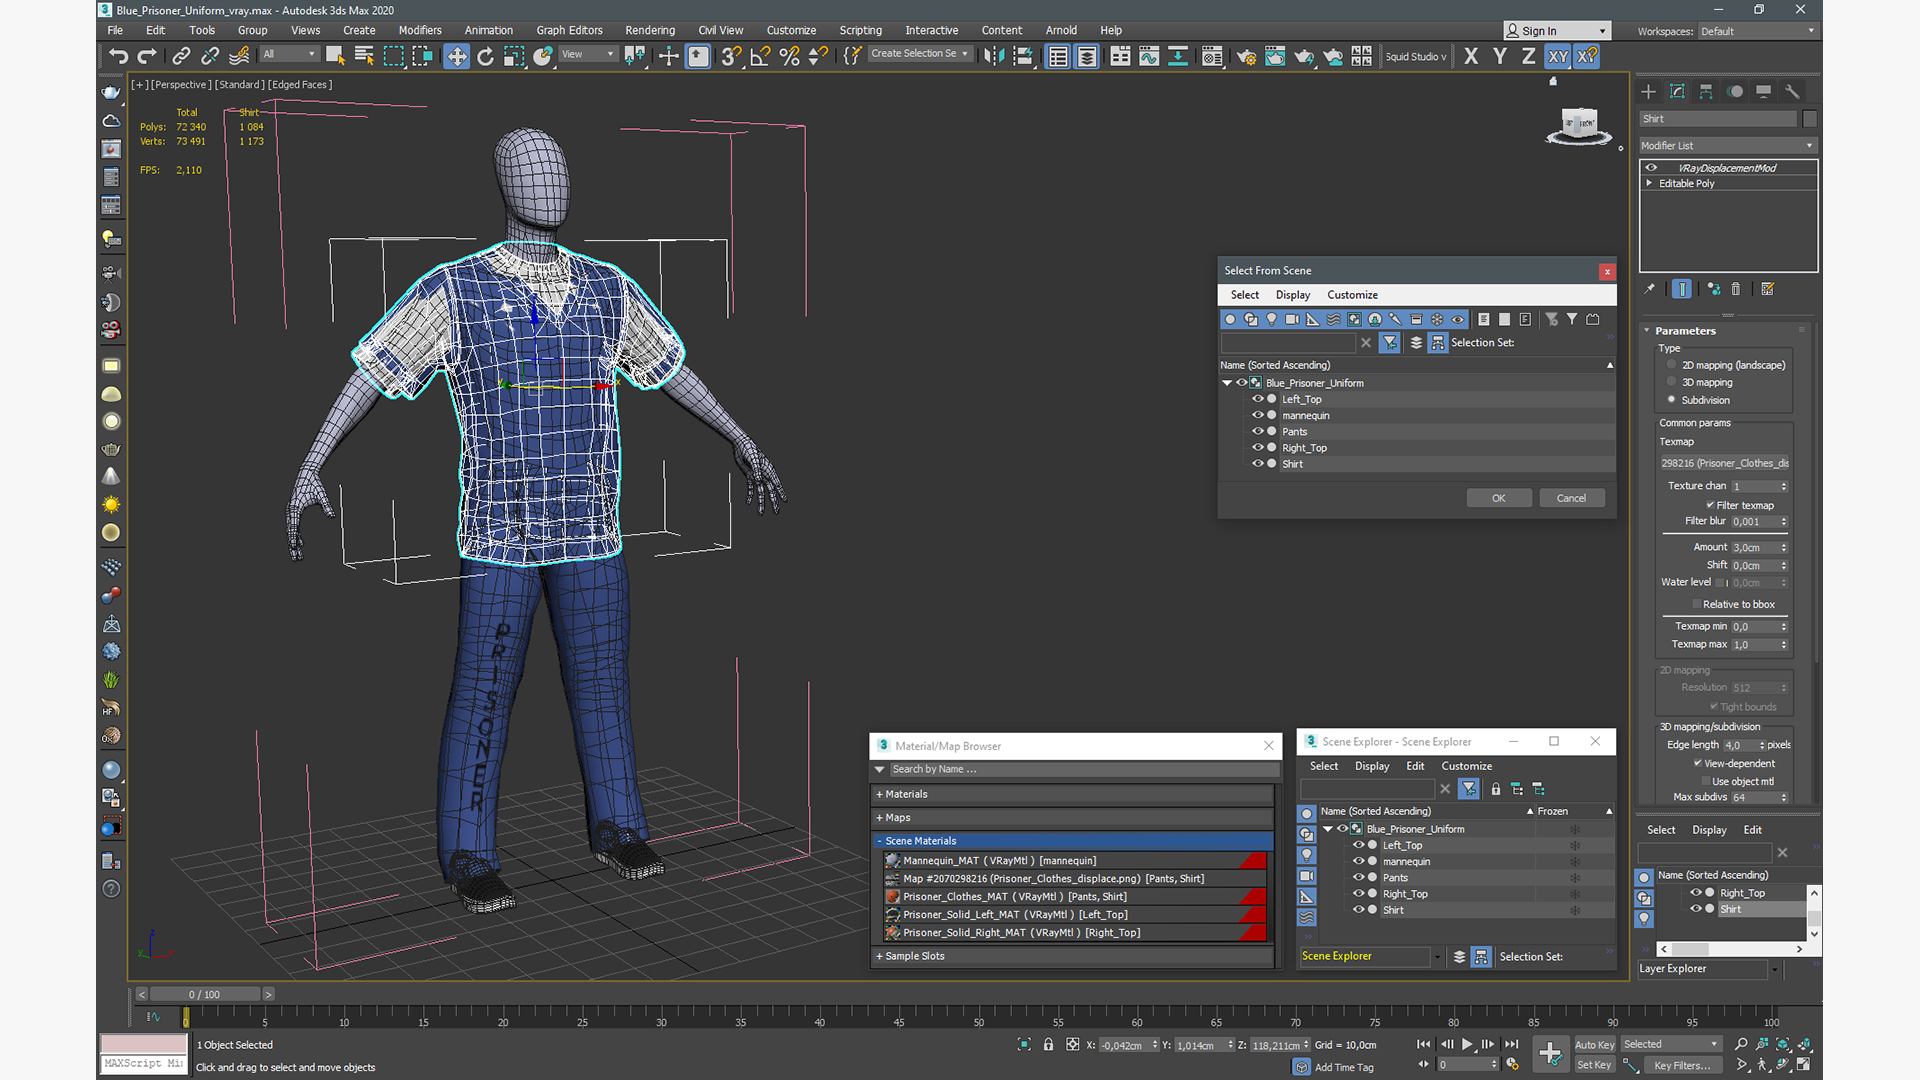Open the selection filter All dropdown

coord(289,54)
